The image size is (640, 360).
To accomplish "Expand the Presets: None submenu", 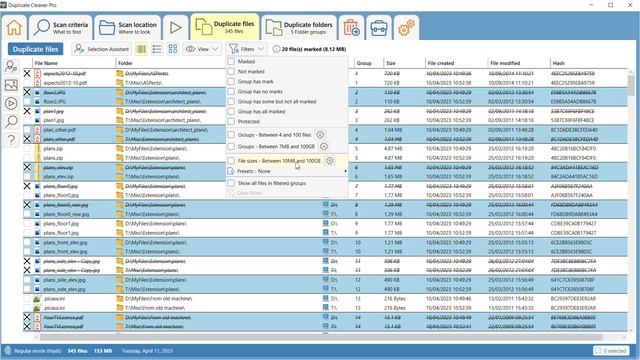I will coord(287,171).
